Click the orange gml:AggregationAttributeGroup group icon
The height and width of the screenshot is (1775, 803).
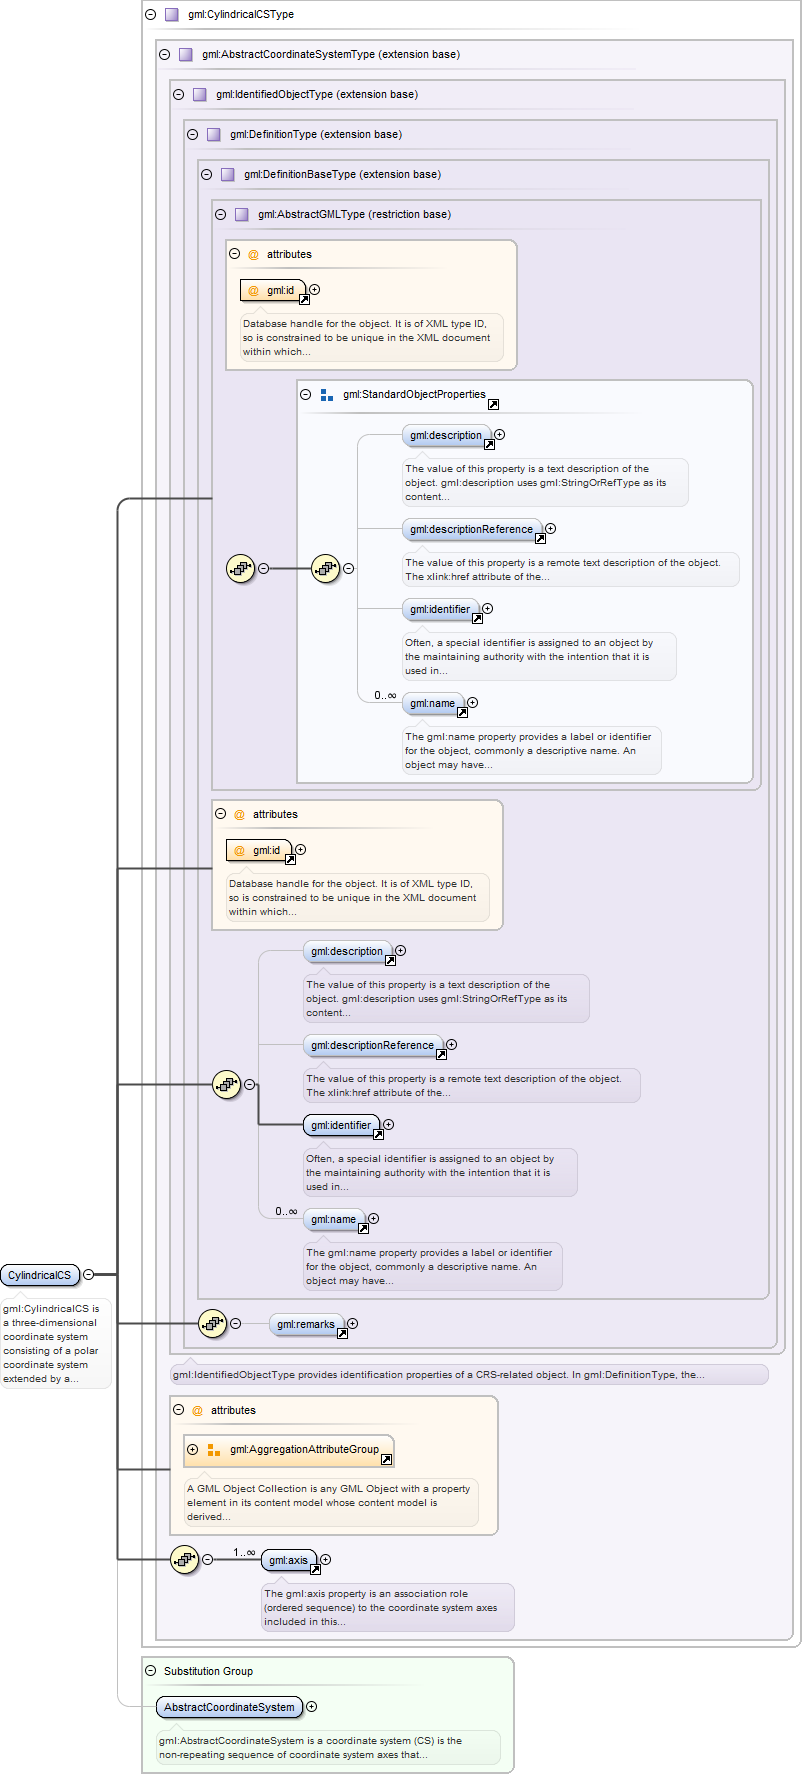213,1450
